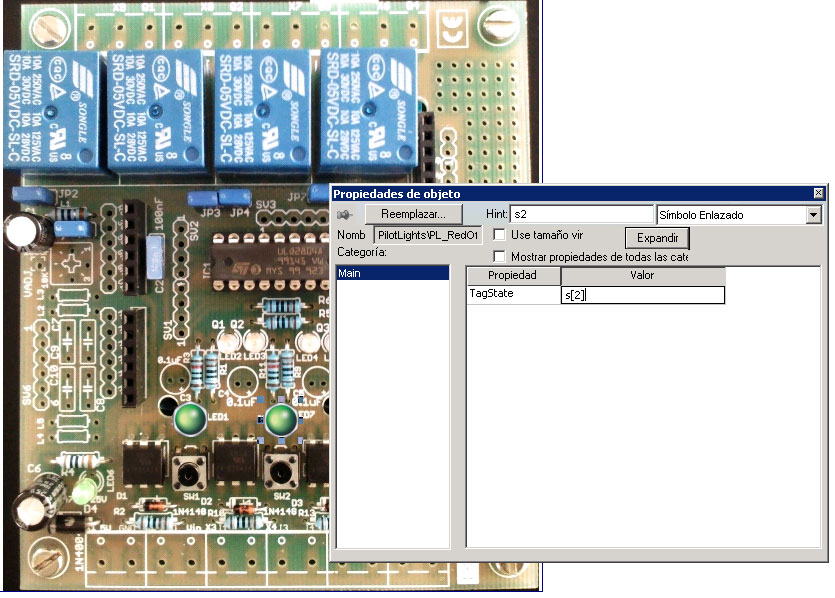This screenshot has width=835, height=598.
Task: Click the Expandir button
Action: pyautogui.click(x=657, y=238)
